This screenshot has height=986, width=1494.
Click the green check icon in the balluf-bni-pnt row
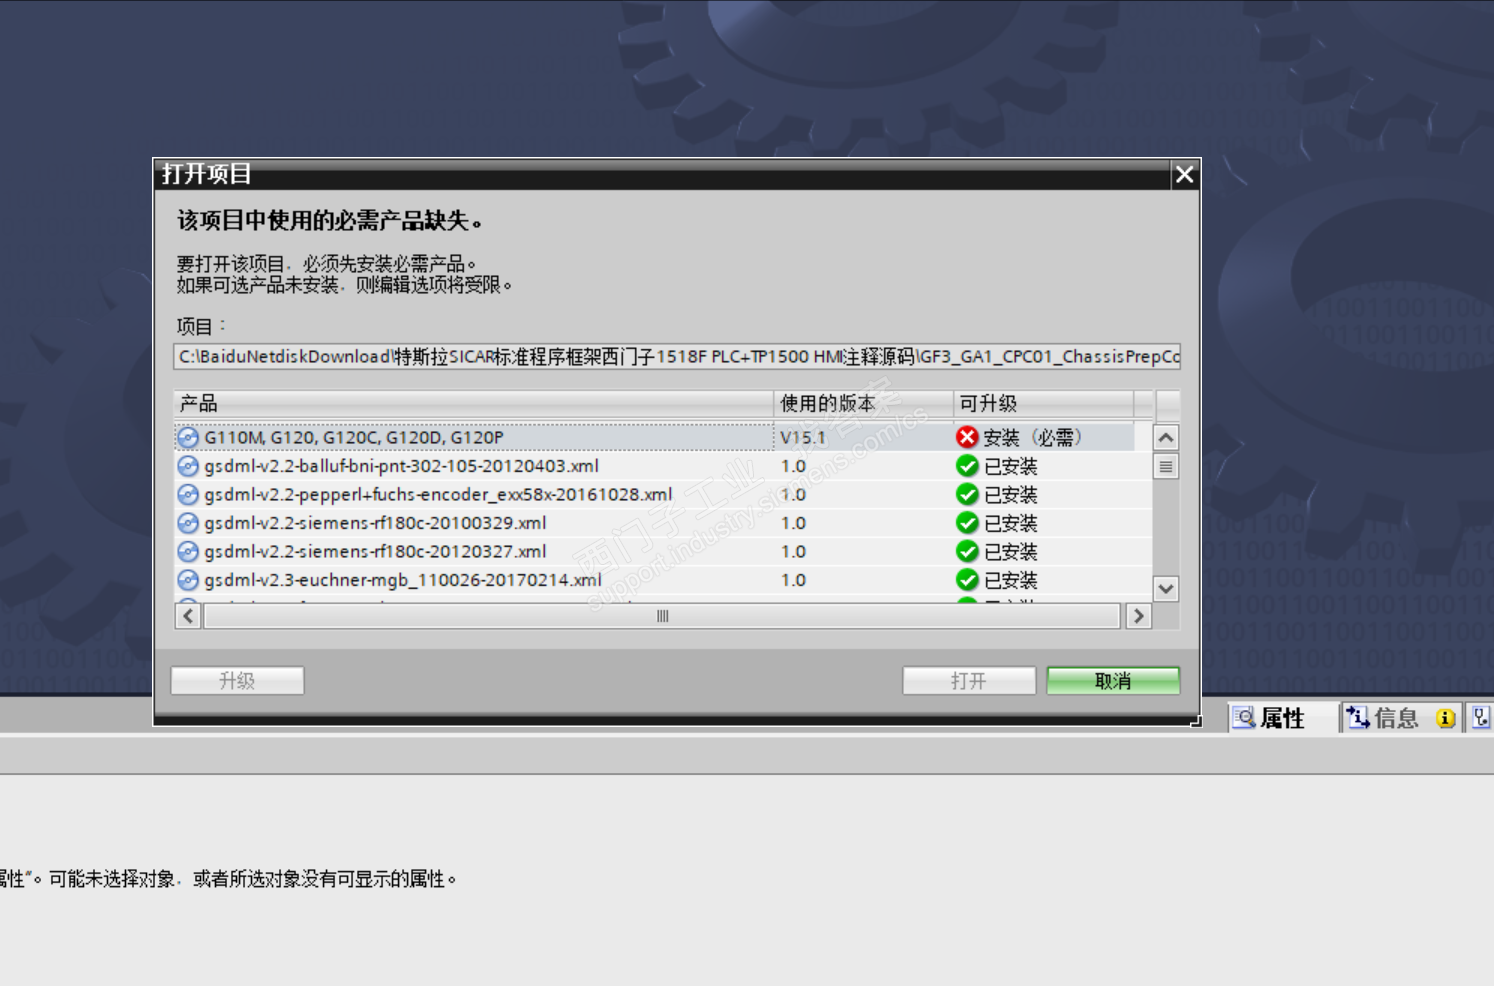tap(967, 466)
